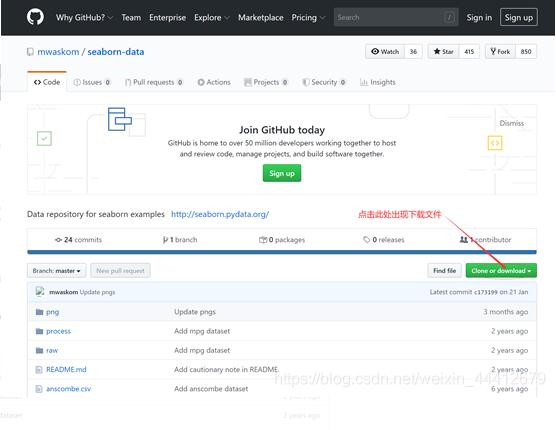Open the README.md file
The width and height of the screenshot is (556, 430).
[66, 369]
